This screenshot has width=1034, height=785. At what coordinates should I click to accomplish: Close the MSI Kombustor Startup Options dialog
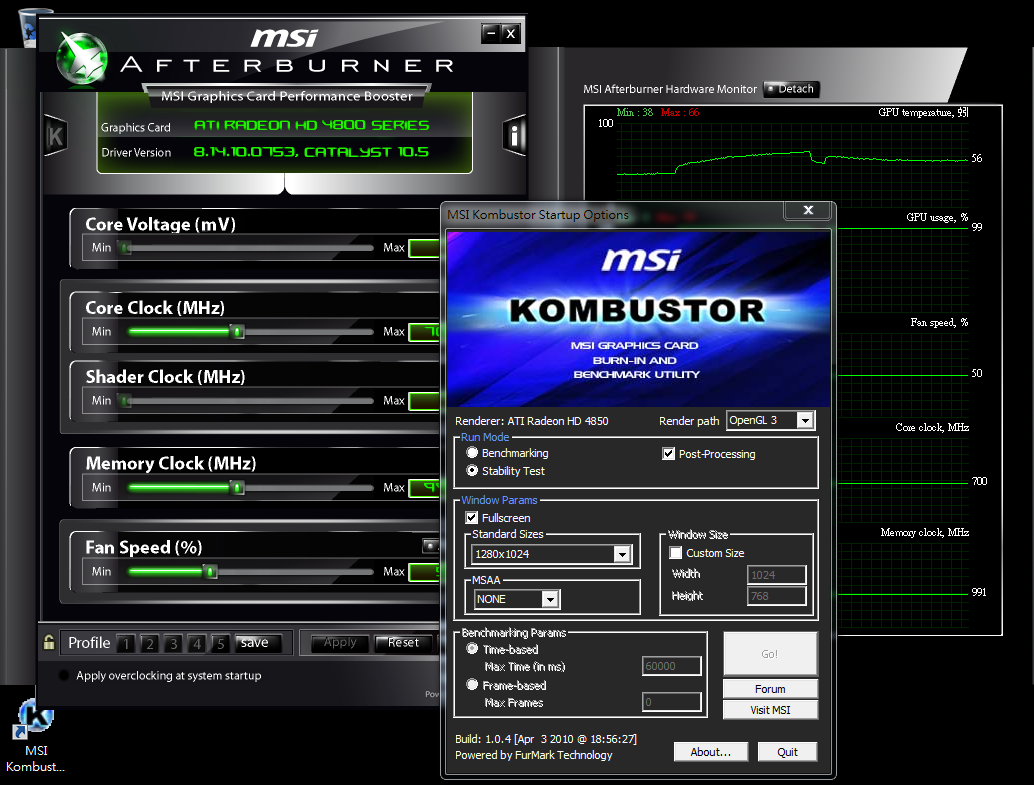[x=808, y=210]
